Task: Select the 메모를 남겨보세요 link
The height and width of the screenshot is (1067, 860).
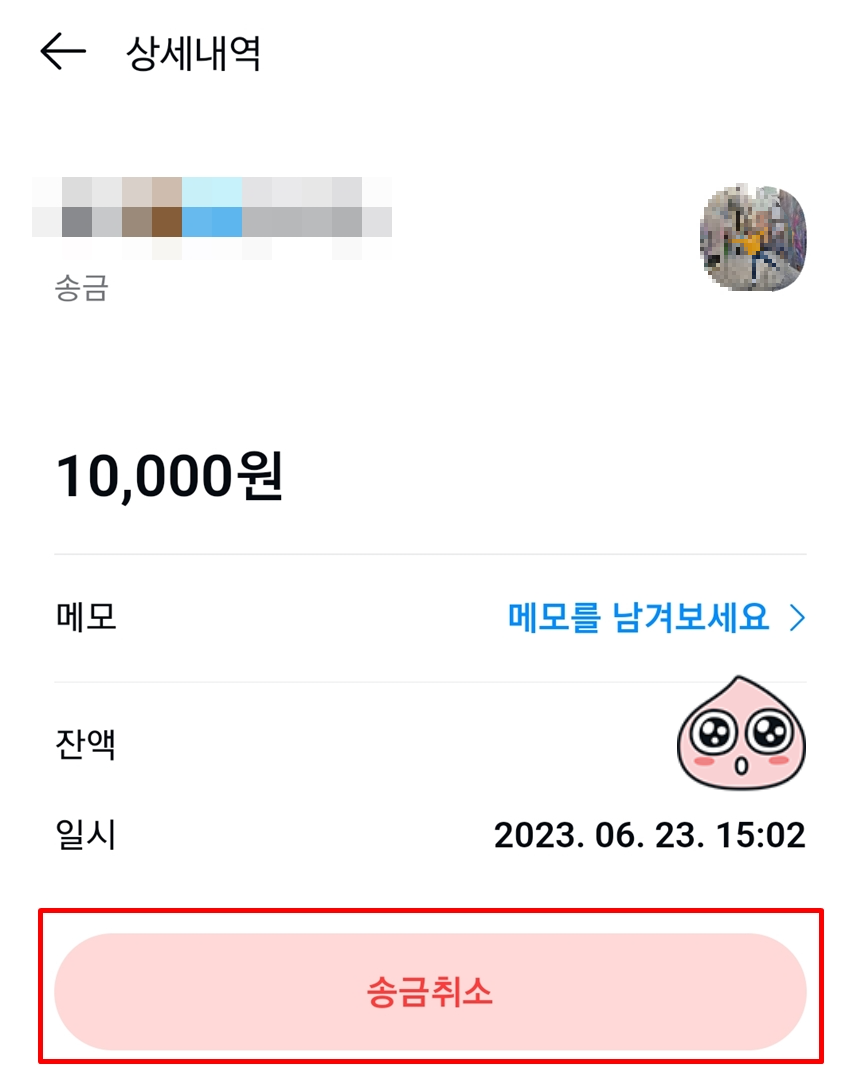Action: [x=638, y=617]
